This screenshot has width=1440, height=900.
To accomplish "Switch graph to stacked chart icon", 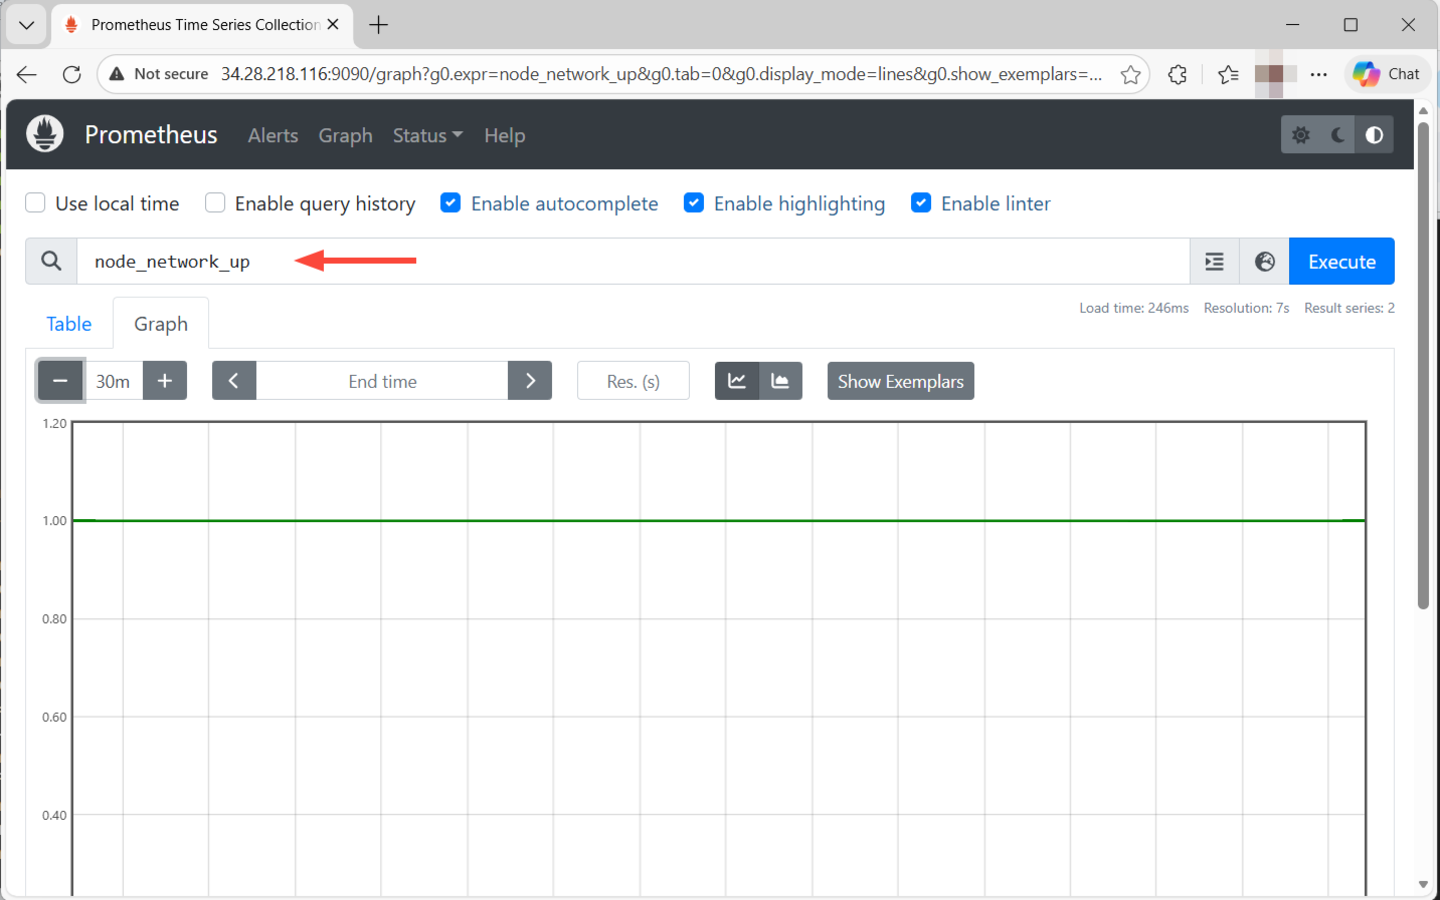I will pyautogui.click(x=780, y=380).
